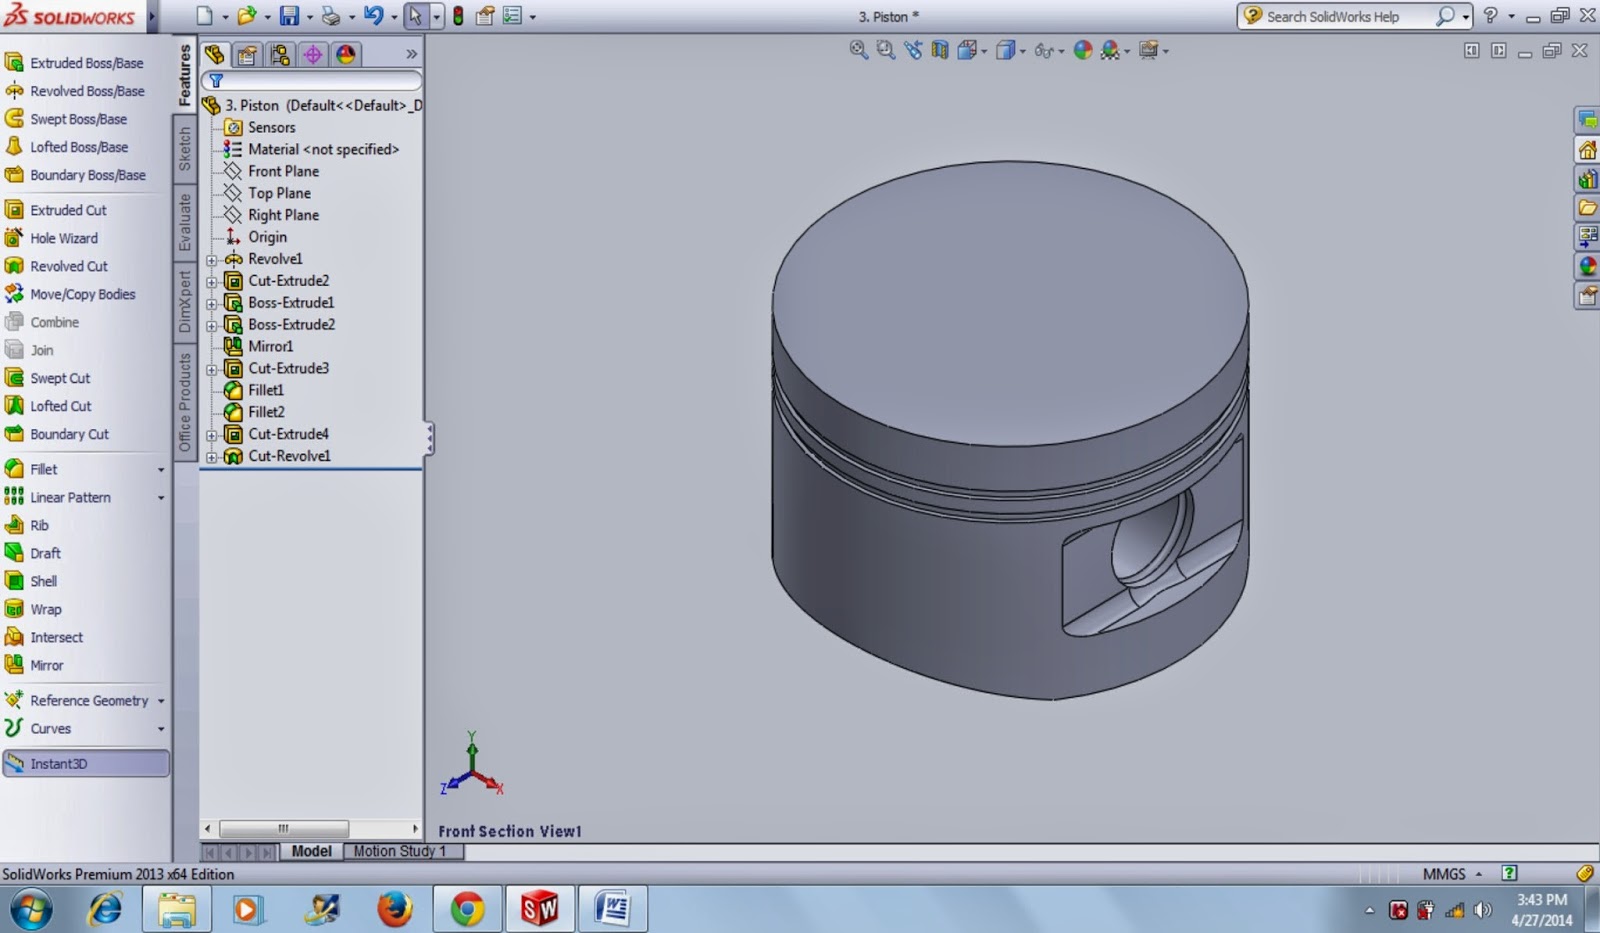Open a file using the Open folder icon

coord(246,16)
